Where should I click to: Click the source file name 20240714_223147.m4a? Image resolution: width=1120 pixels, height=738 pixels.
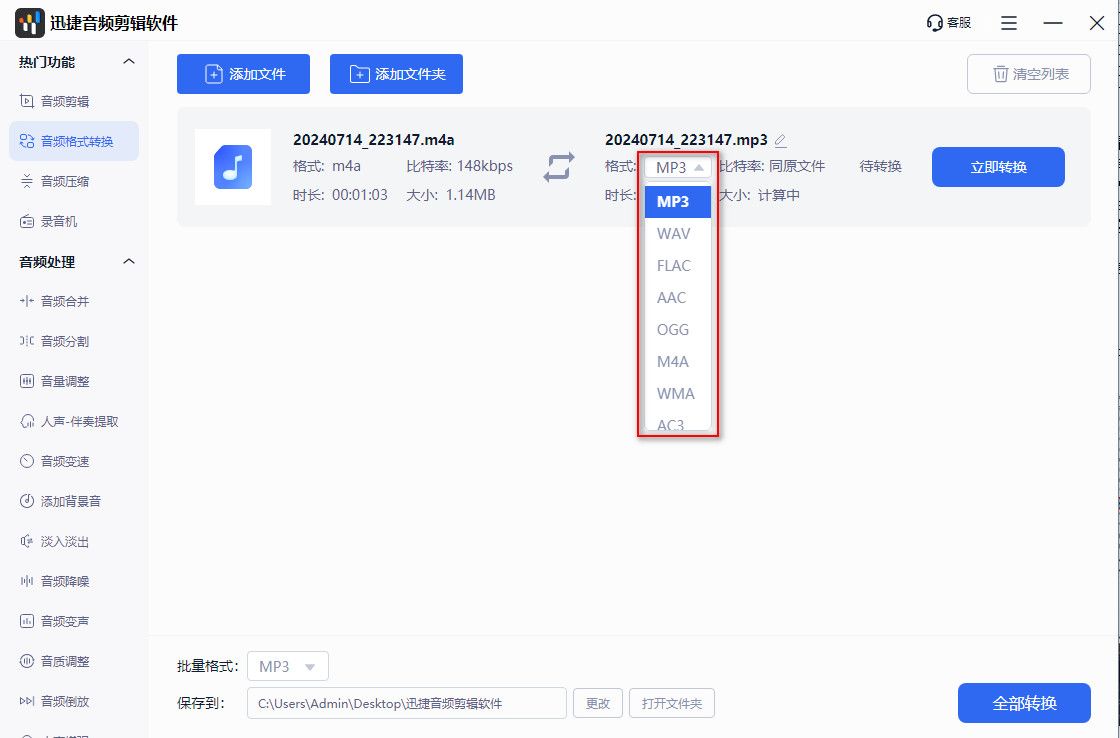pyautogui.click(x=374, y=139)
